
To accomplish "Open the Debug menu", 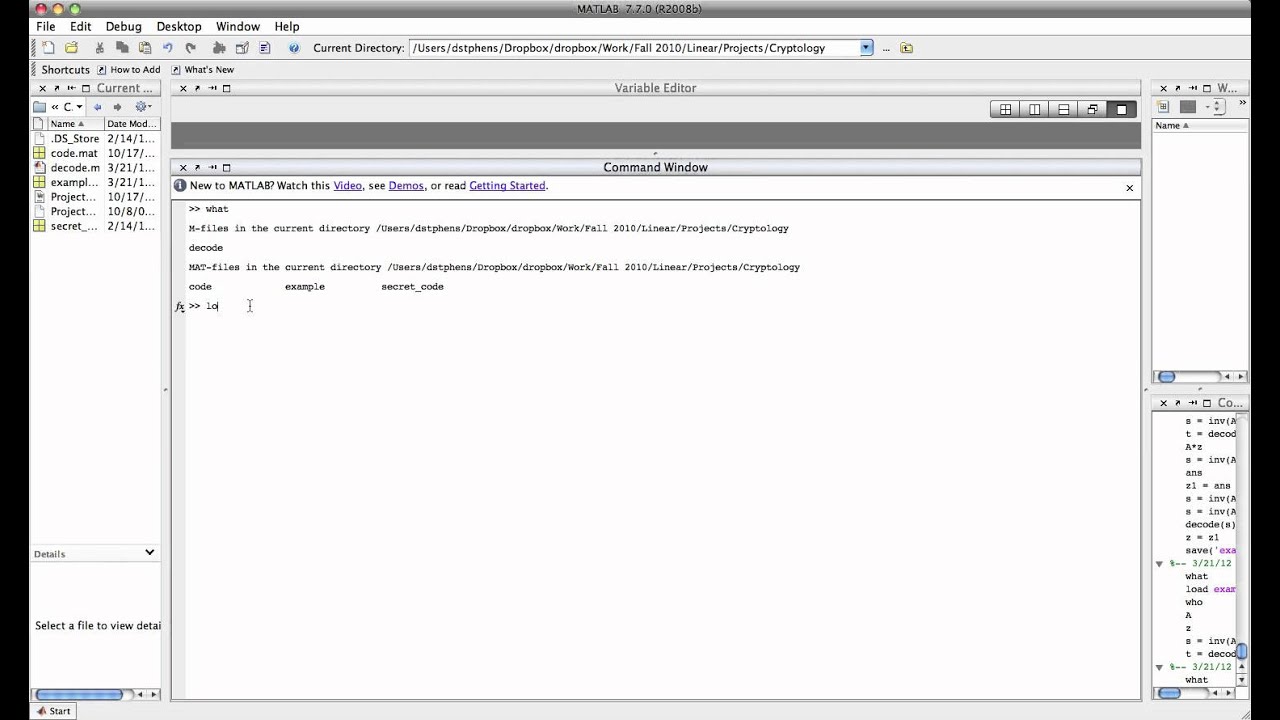I will 123,26.
